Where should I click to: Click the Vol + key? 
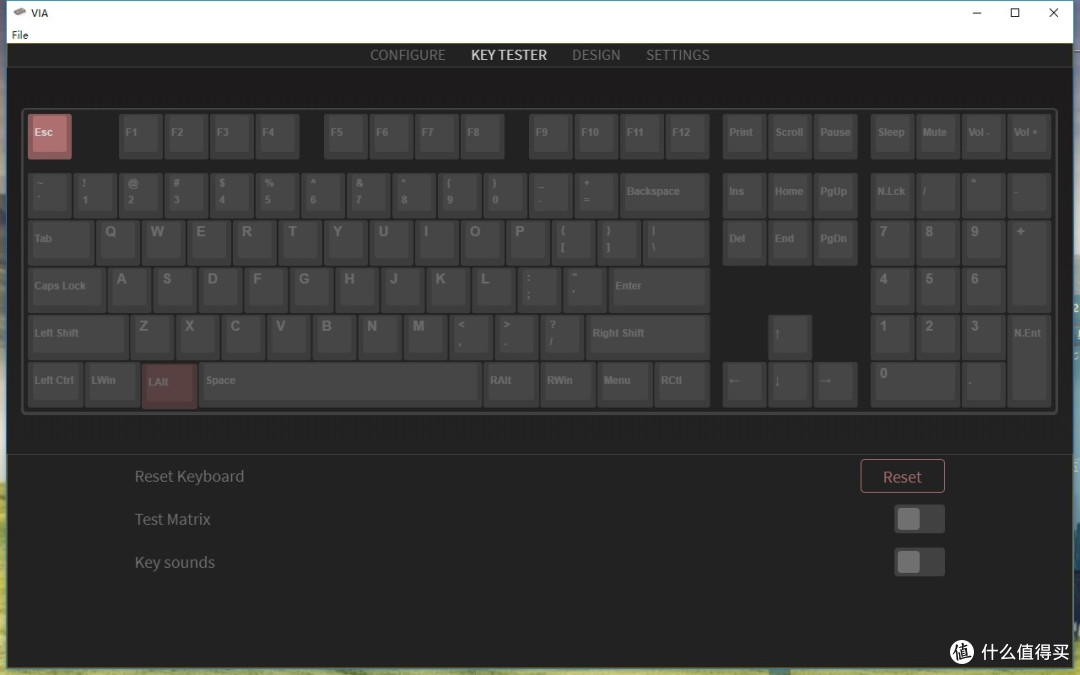pyautogui.click(x=1029, y=136)
